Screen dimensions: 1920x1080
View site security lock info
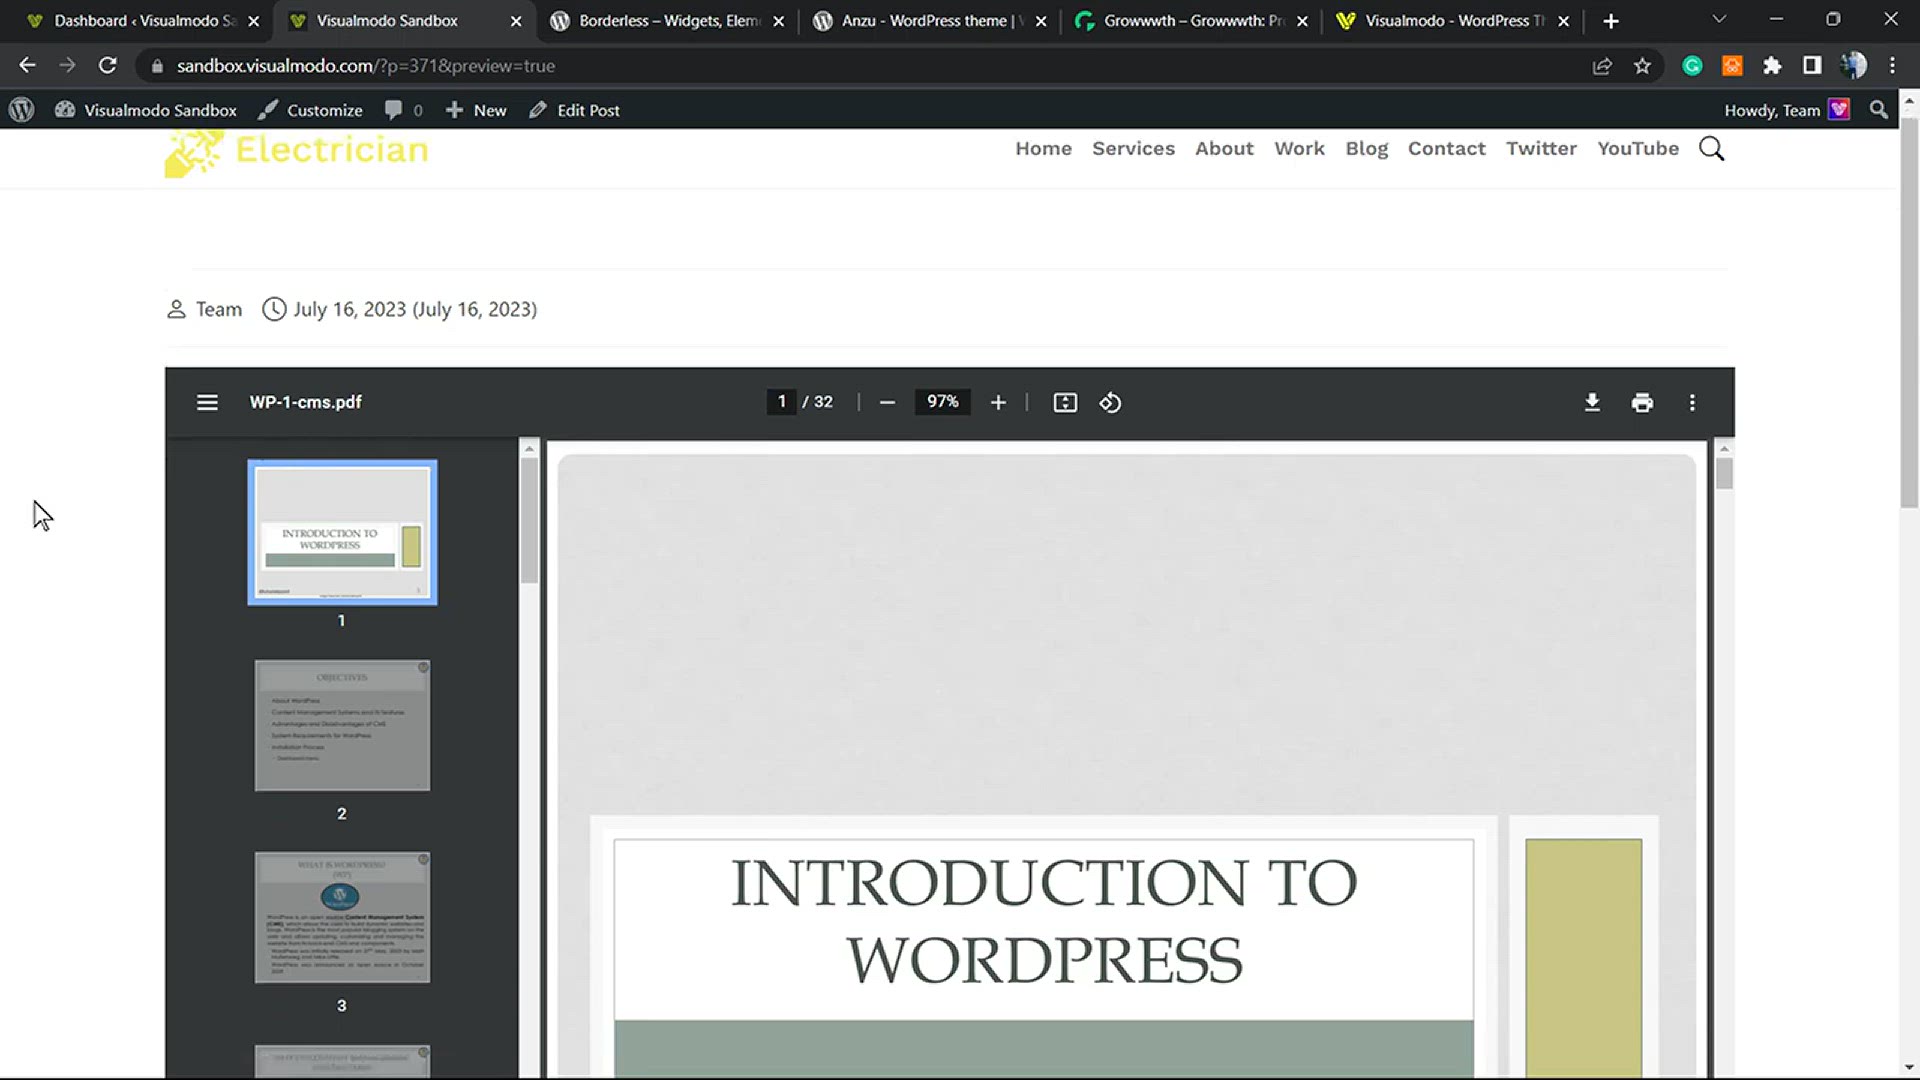[x=157, y=66]
